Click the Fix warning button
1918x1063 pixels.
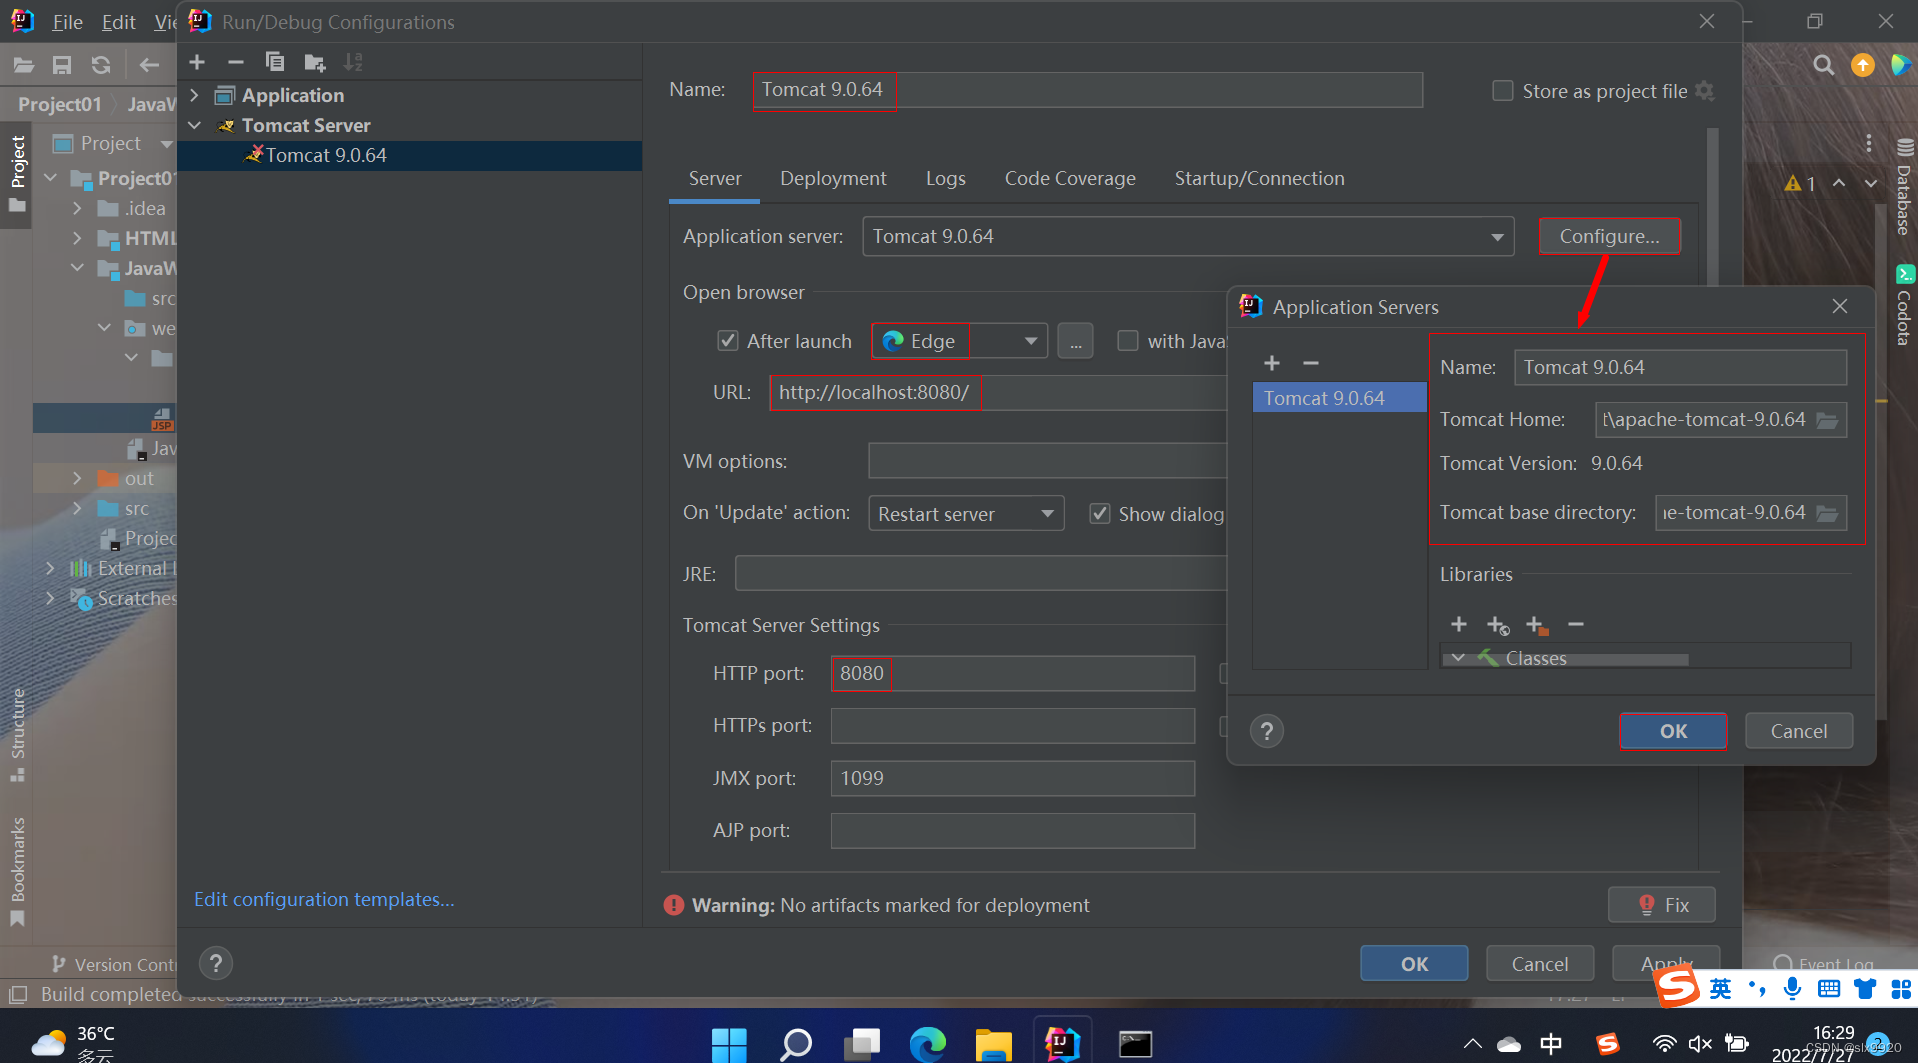point(1662,905)
